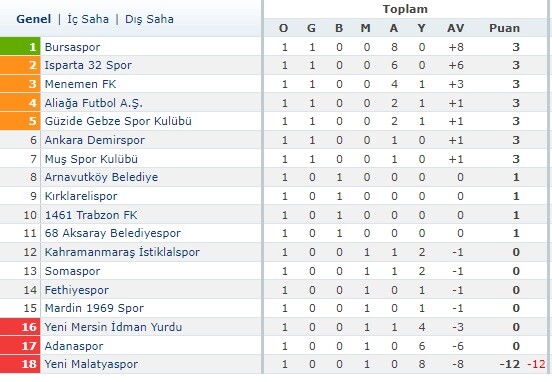
Task: Select Arnavutköy Belediye team link
Action: pos(101,177)
